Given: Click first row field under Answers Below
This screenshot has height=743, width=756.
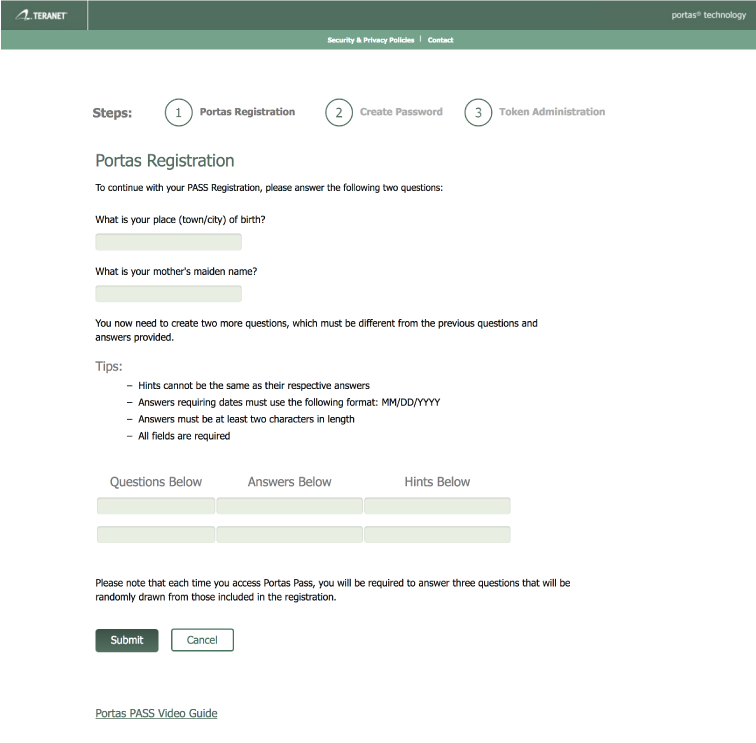Looking at the screenshot, I should [x=289, y=506].
